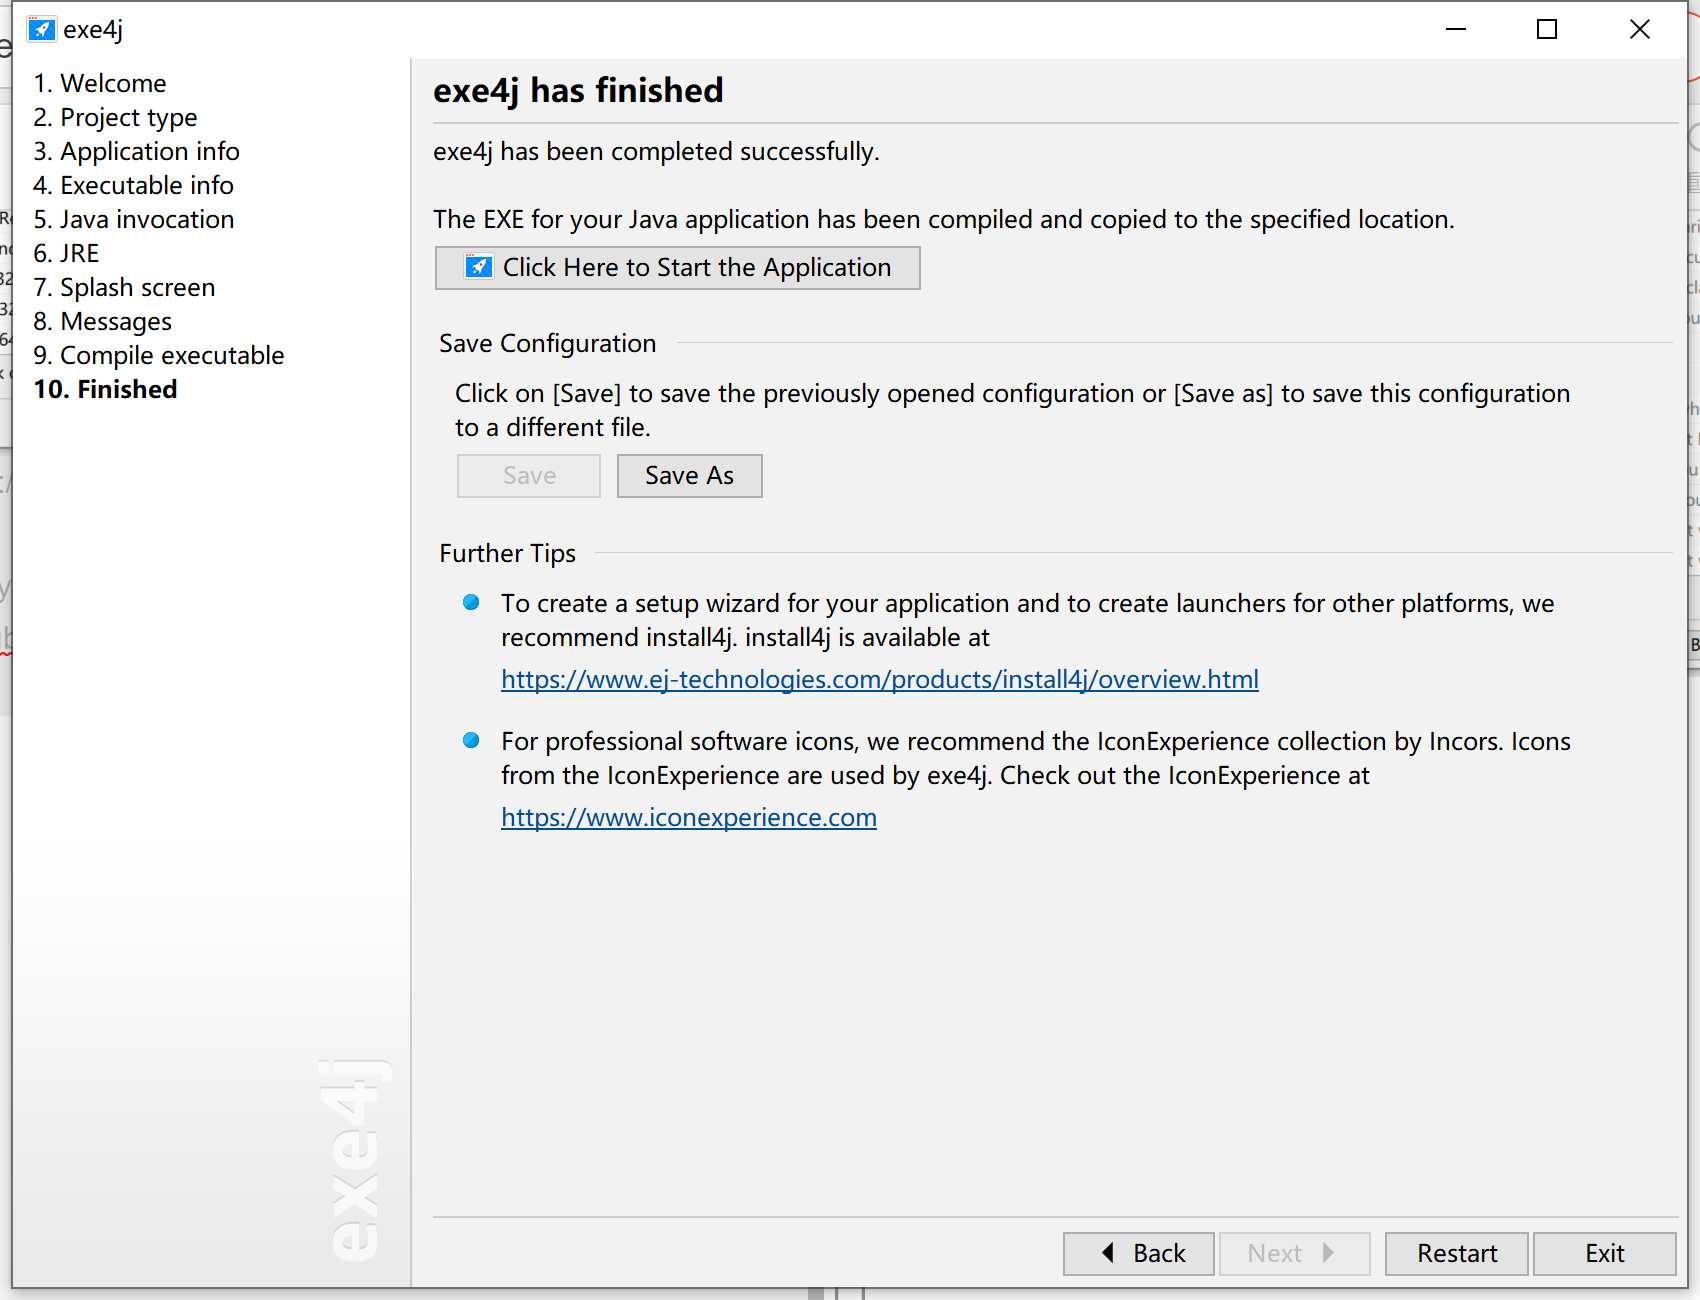Click the 'Save Configuration' section label
The width and height of the screenshot is (1700, 1300).
[x=548, y=343]
